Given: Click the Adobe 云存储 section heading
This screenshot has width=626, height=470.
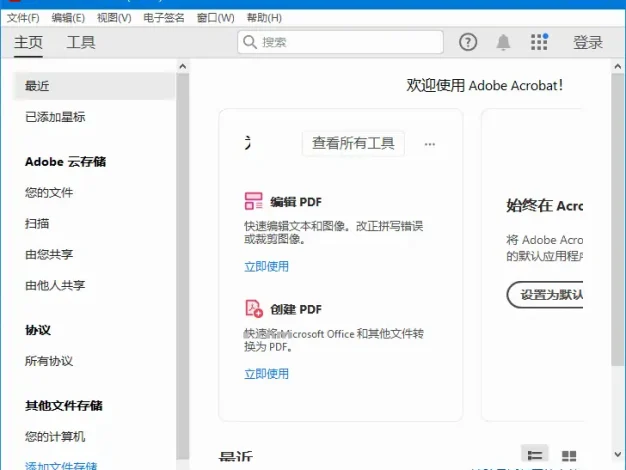Looking at the screenshot, I should pos(65,162).
